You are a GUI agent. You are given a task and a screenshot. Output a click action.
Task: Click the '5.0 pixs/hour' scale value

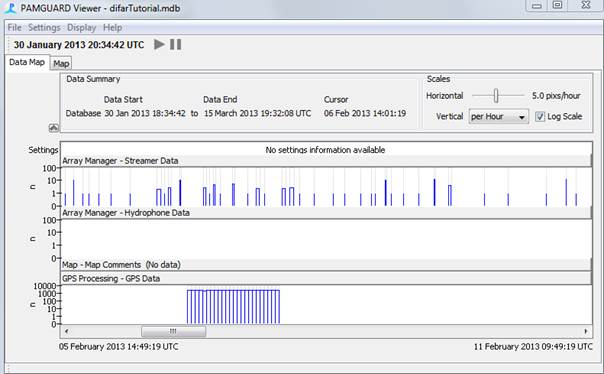(556, 96)
